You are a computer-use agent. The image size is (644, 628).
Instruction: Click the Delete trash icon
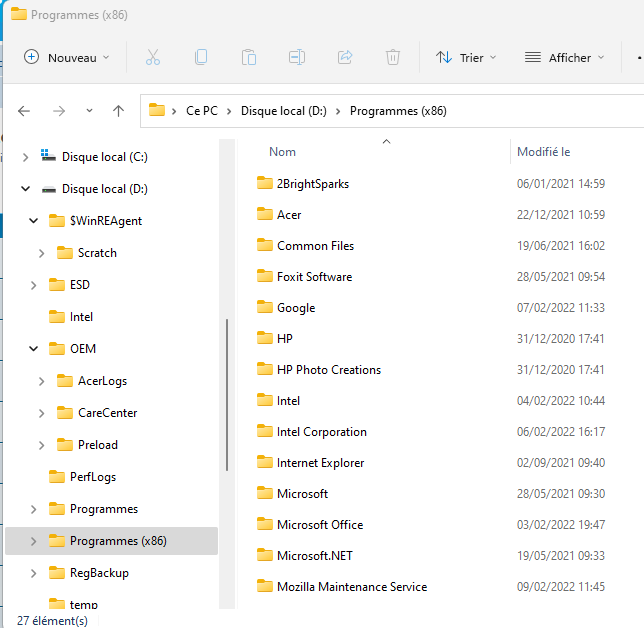[393, 57]
